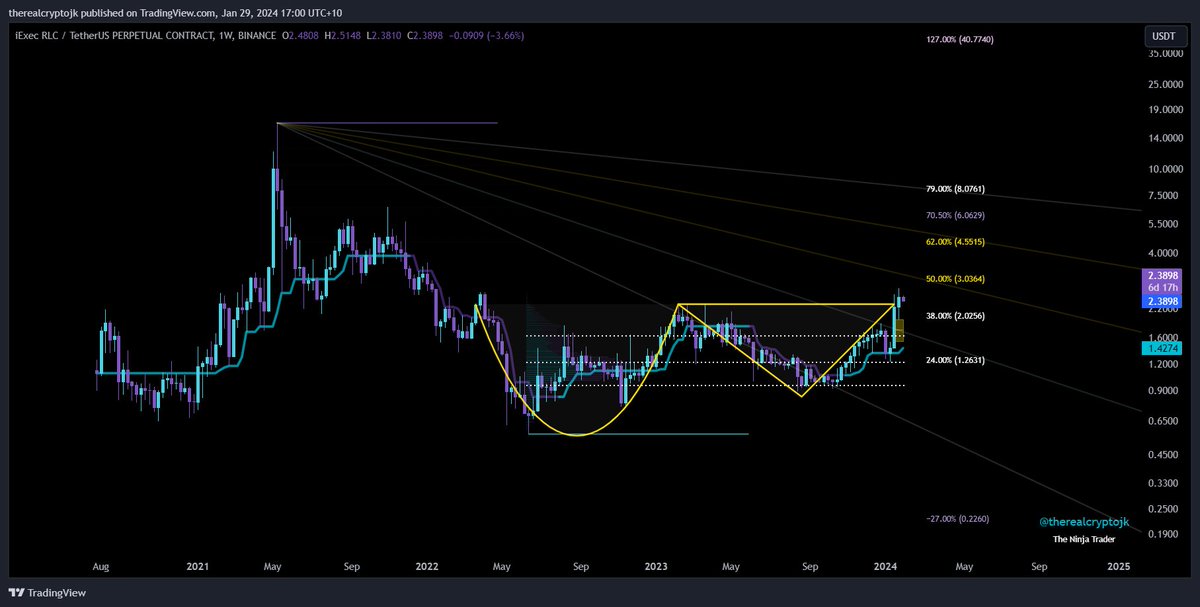Click the change value −0.0909 (−3.66%)
This screenshot has height=607, width=1200.
point(484,35)
